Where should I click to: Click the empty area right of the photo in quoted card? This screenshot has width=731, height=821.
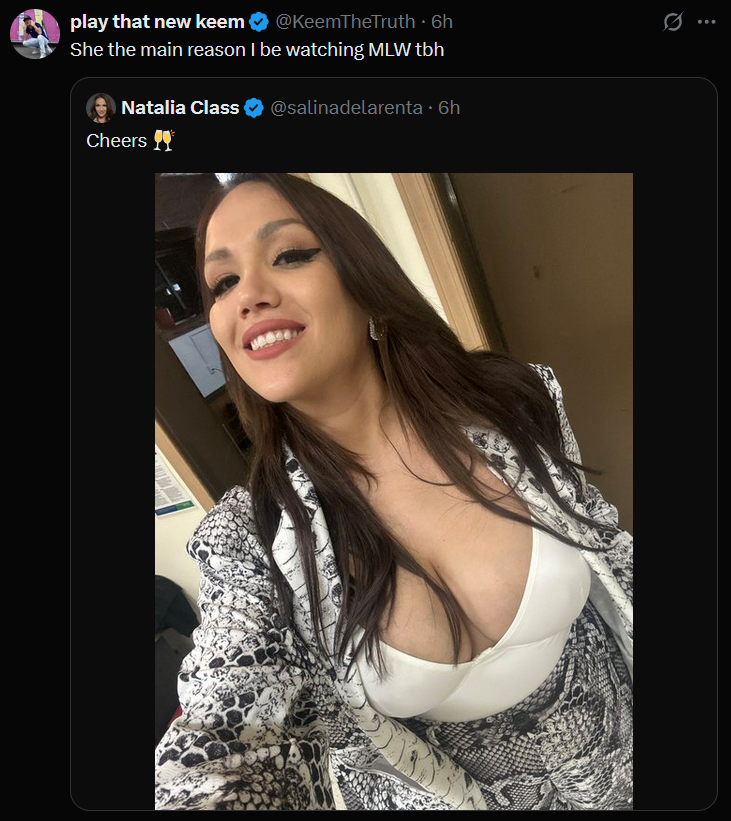(674, 491)
